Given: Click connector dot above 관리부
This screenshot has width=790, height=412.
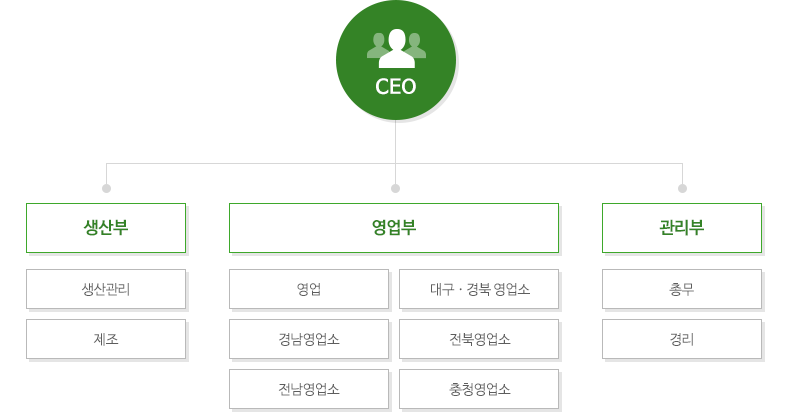Looking at the screenshot, I should tap(682, 188).
